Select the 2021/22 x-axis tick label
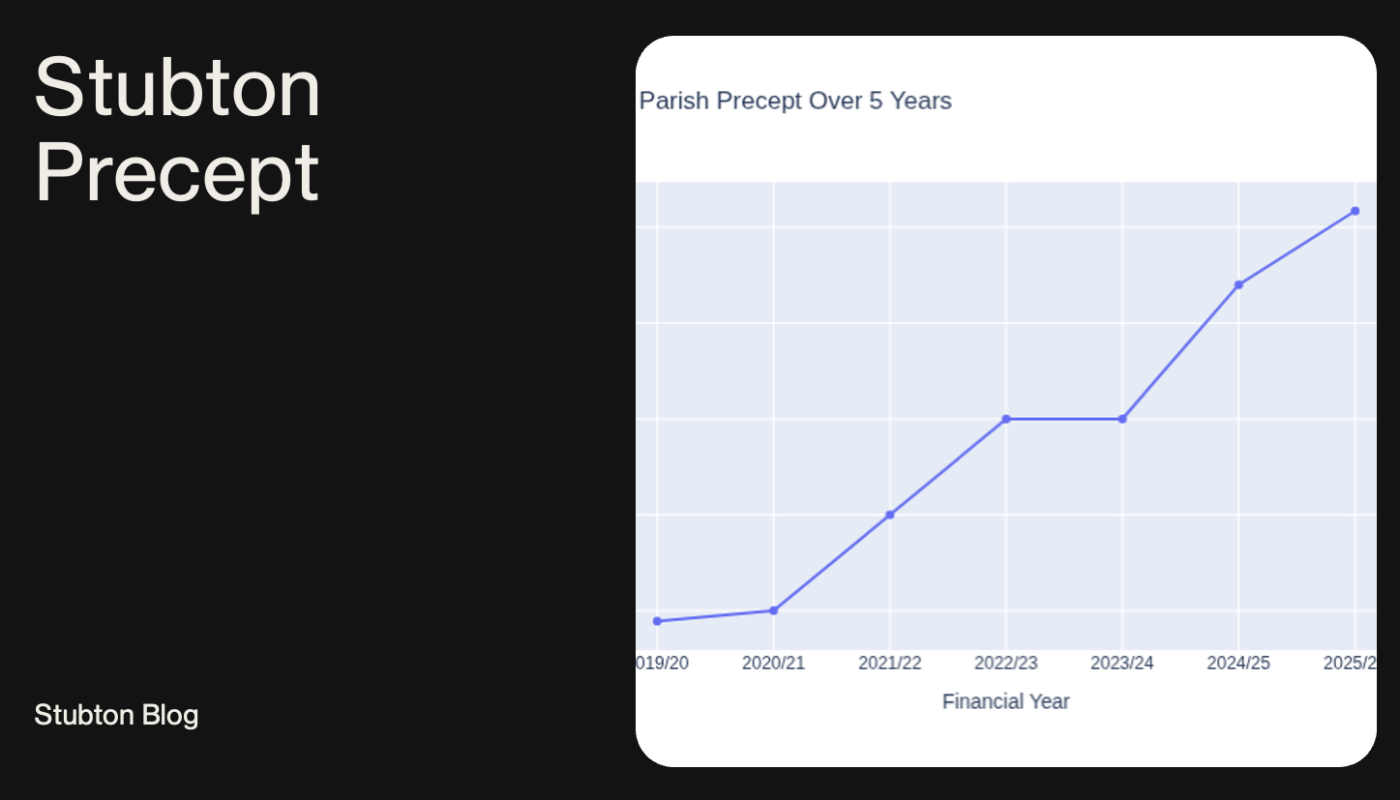 890,663
